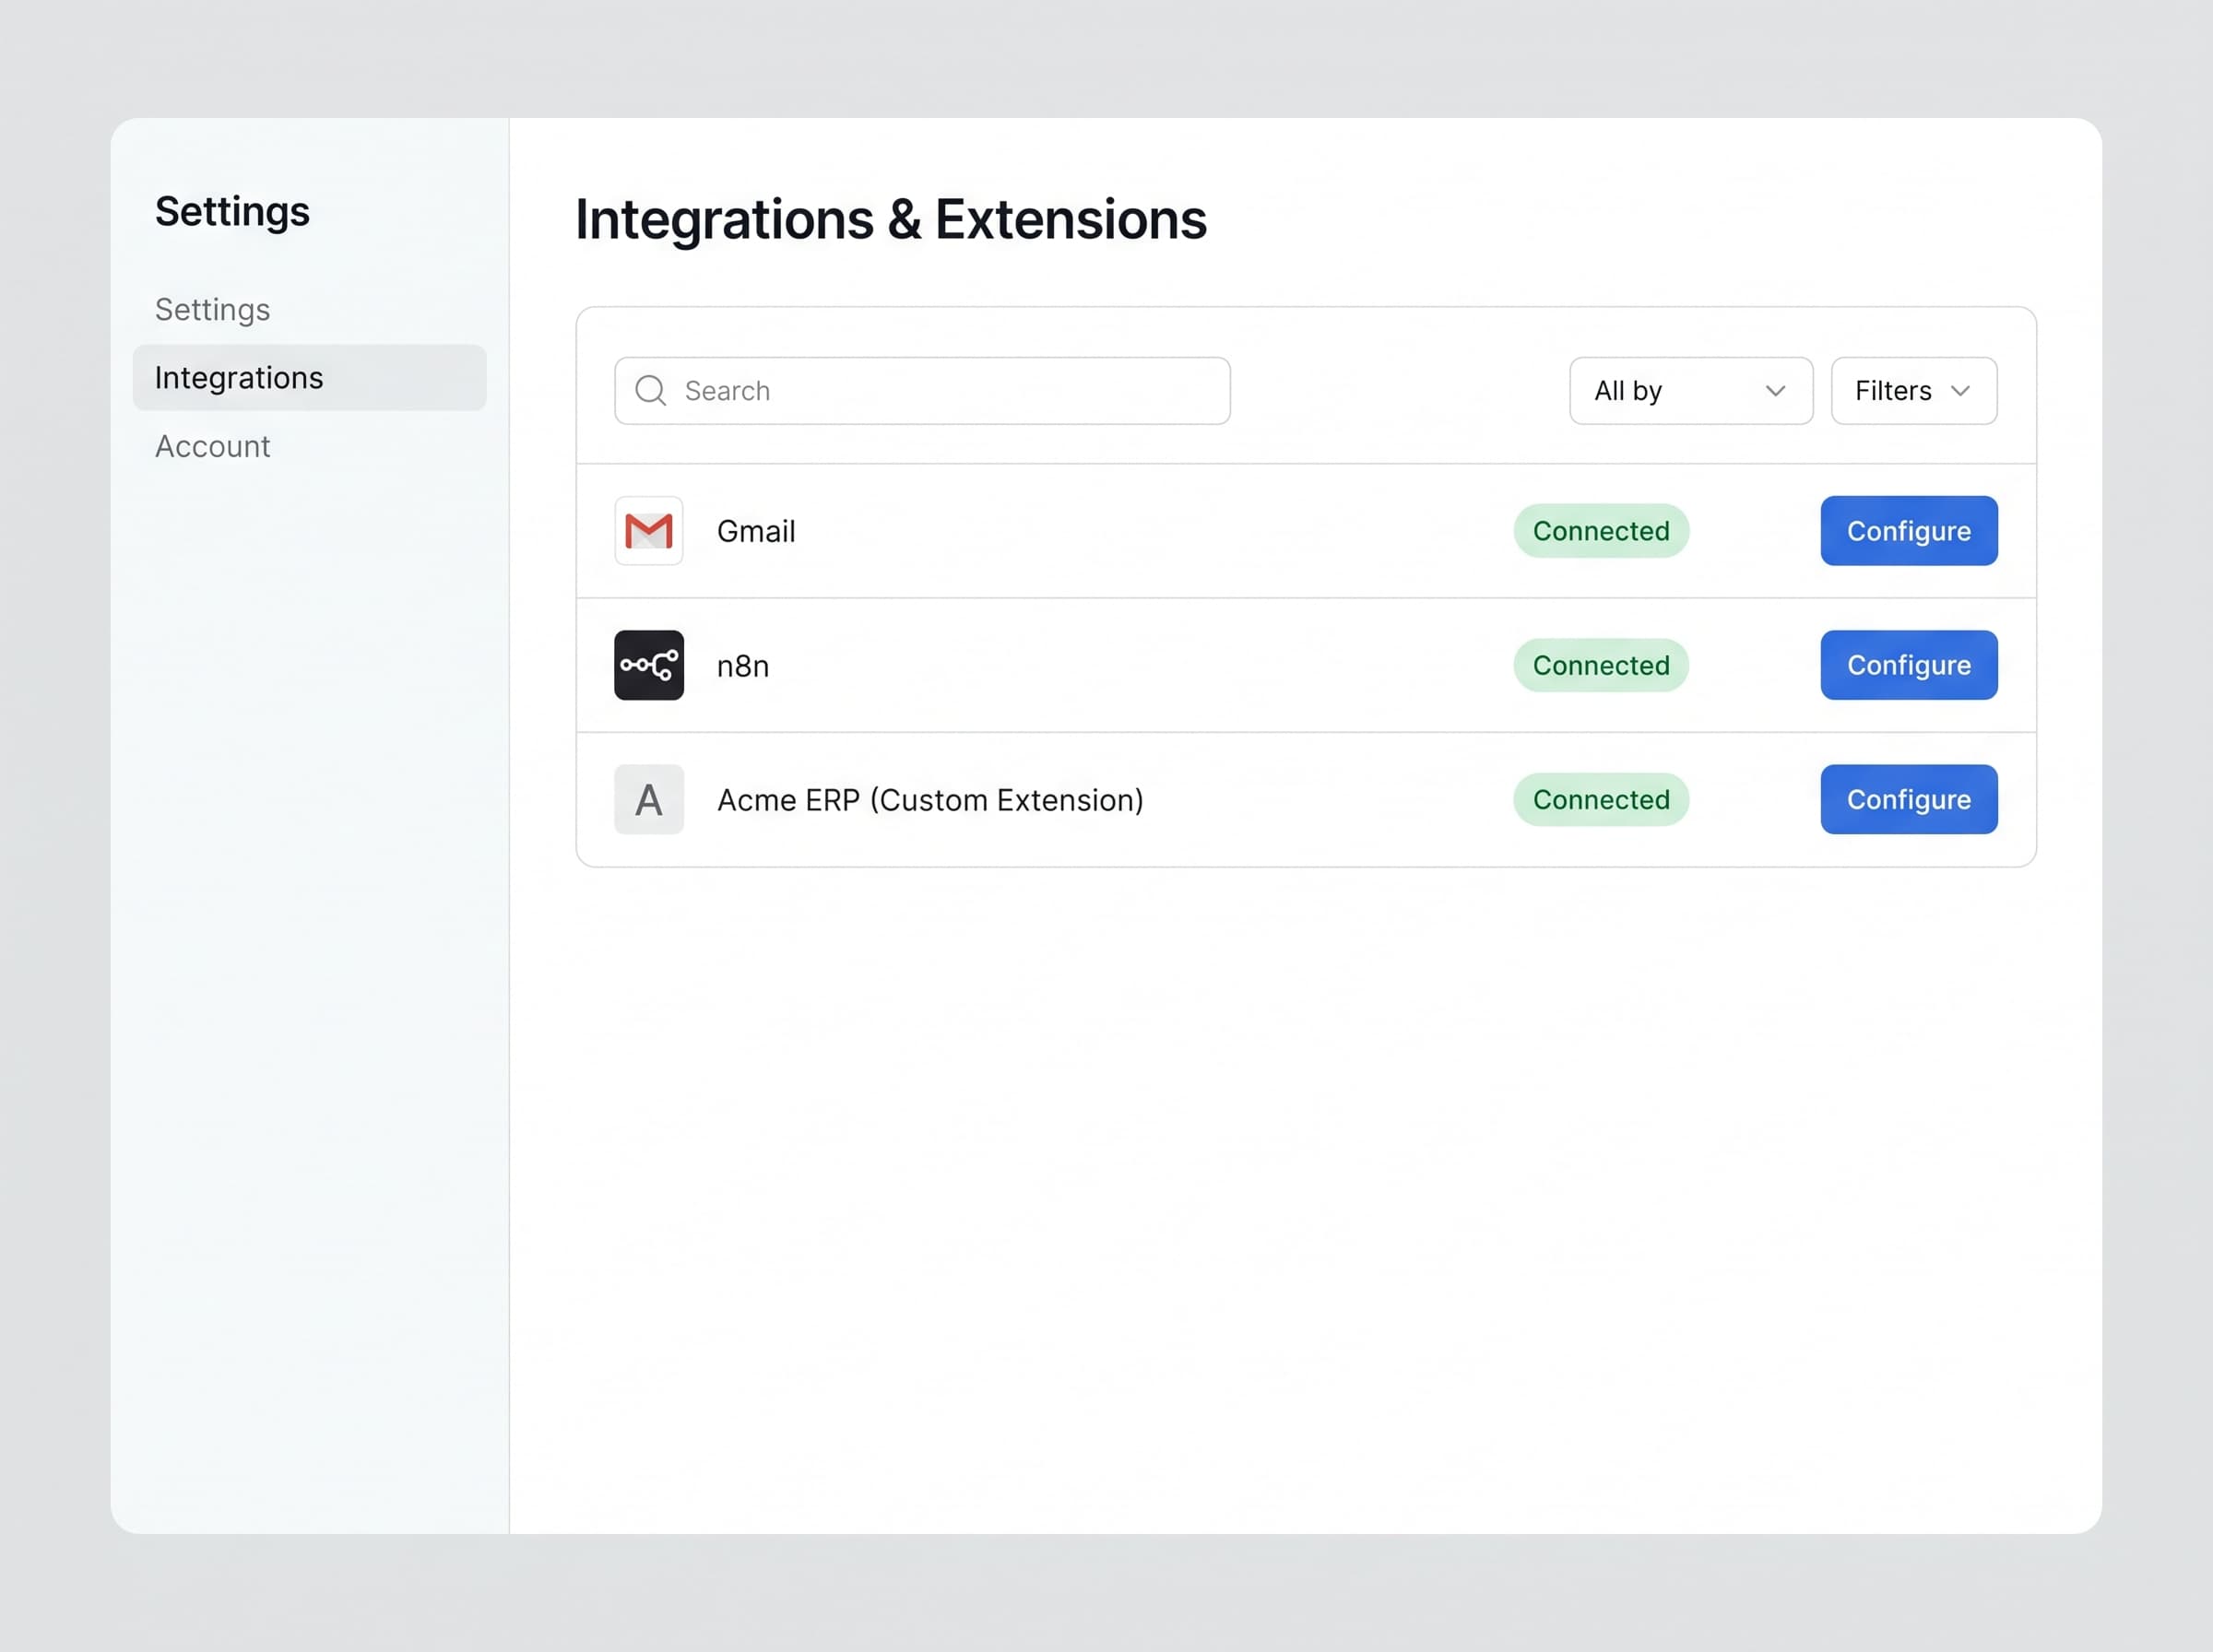This screenshot has width=2213, height=1652.
Task: Click the Acme ERP Connected status badge
Action: pyautogui.click(x=1601, y=800)
